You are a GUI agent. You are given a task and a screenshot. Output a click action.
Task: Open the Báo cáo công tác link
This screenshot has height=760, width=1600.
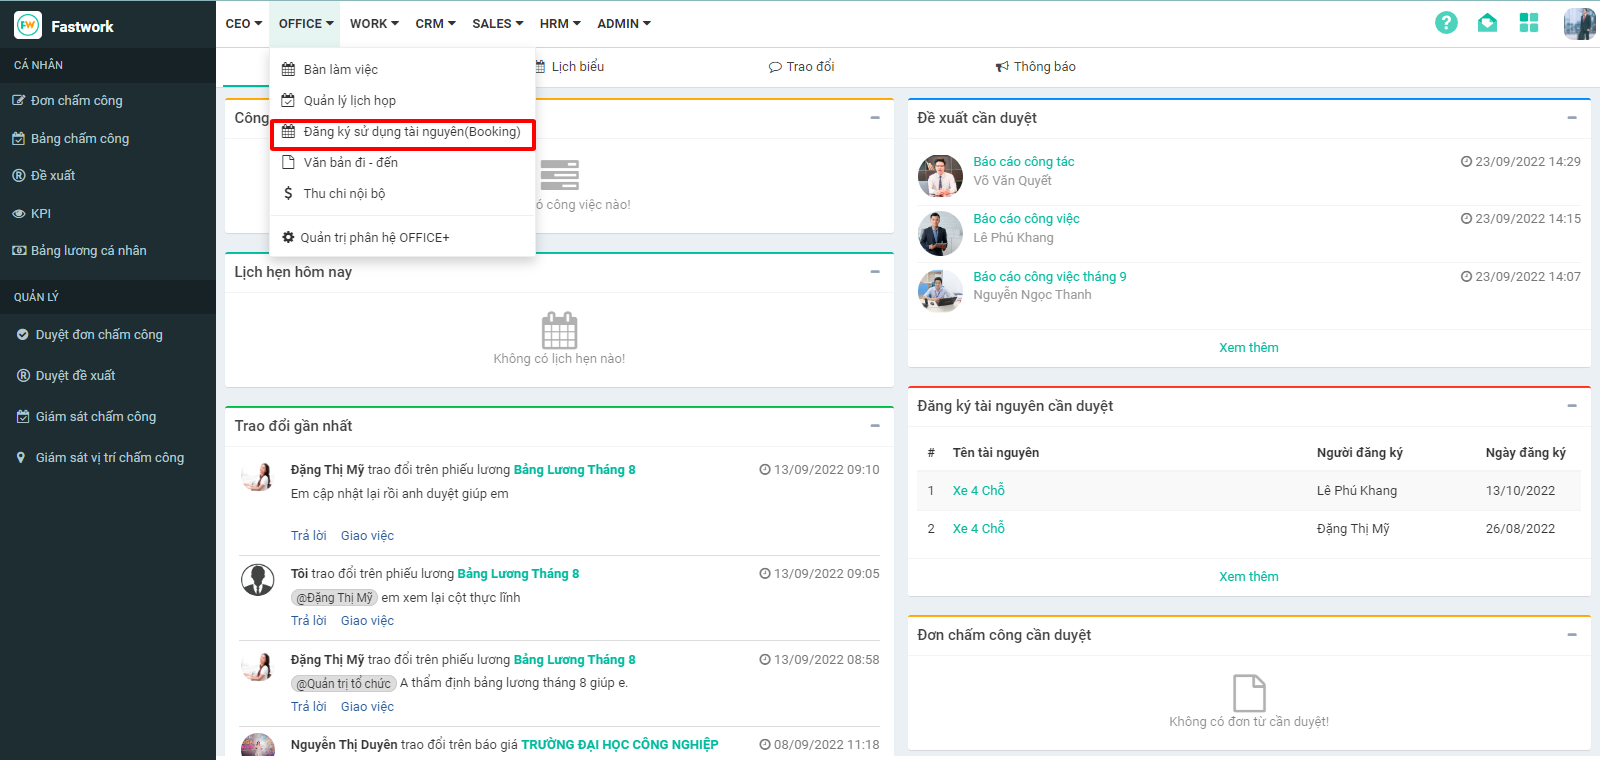click(1023, 161)
